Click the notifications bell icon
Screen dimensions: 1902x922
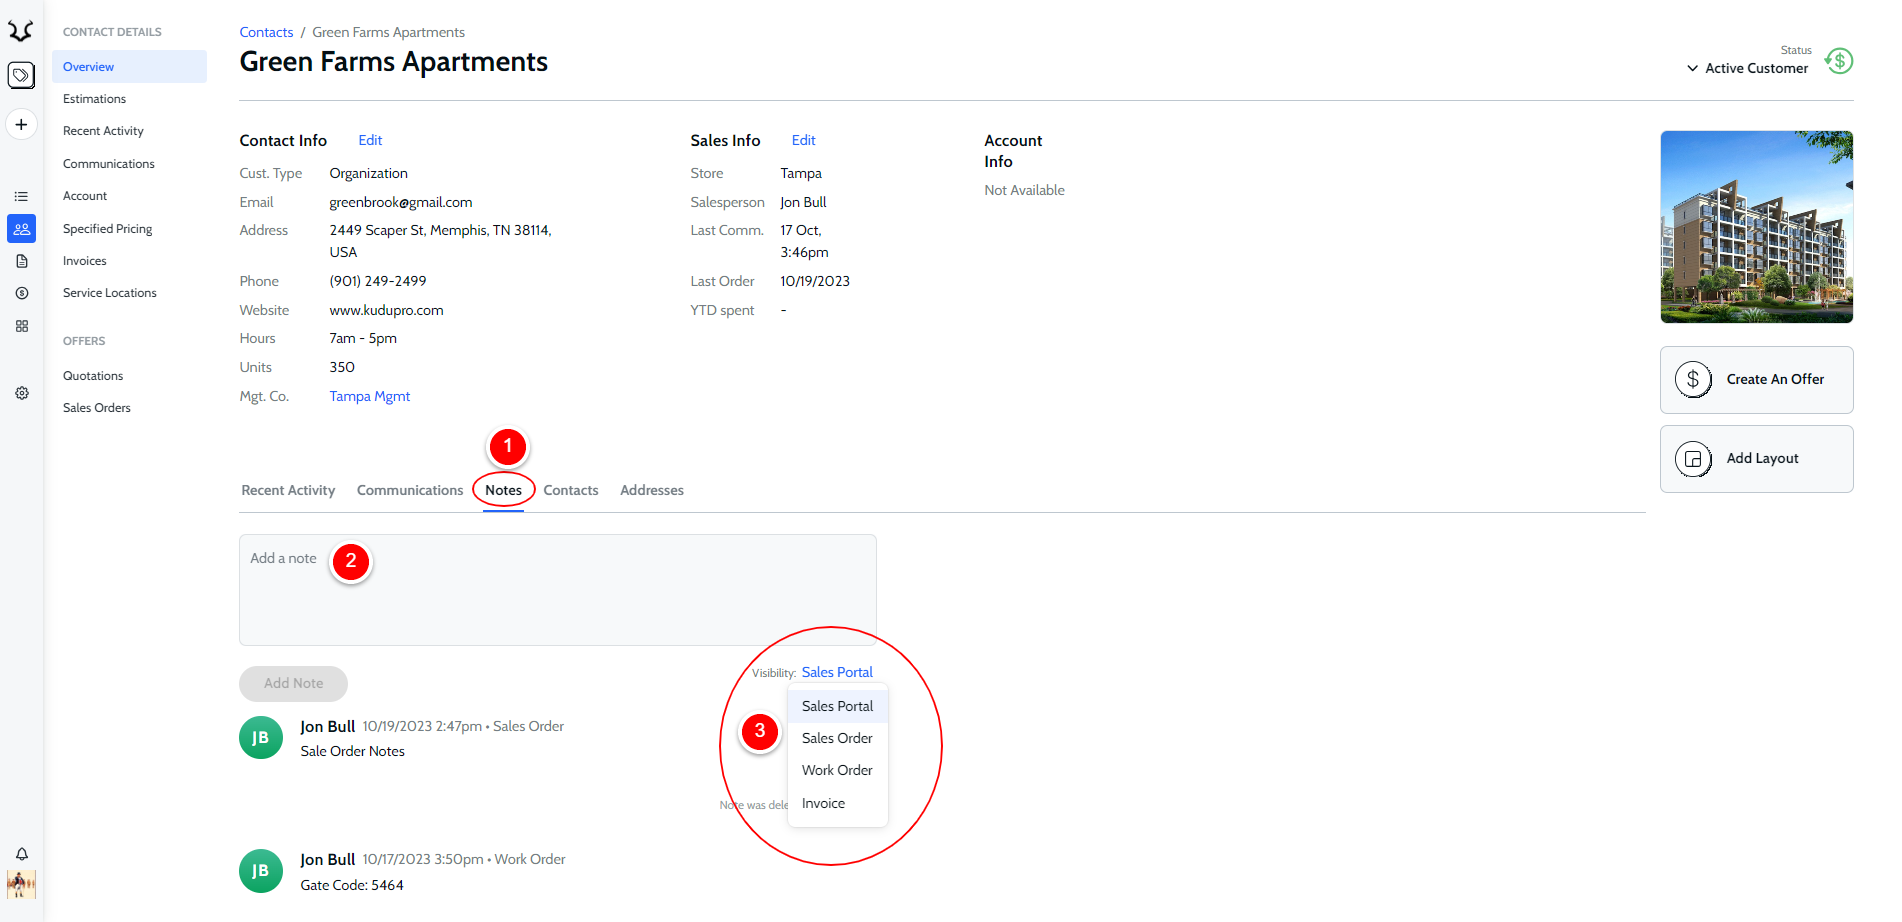(21, 854)
